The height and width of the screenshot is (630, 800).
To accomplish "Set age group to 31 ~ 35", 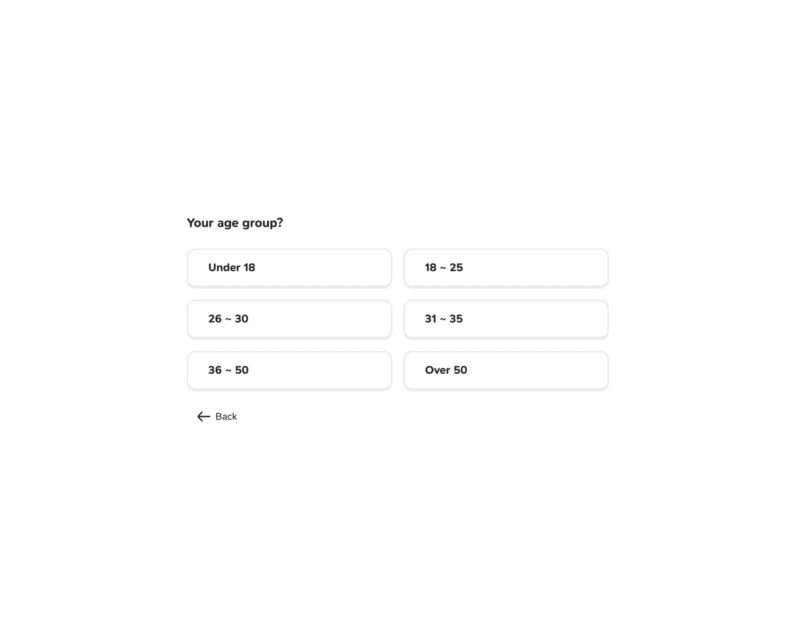I will point(506,319).
